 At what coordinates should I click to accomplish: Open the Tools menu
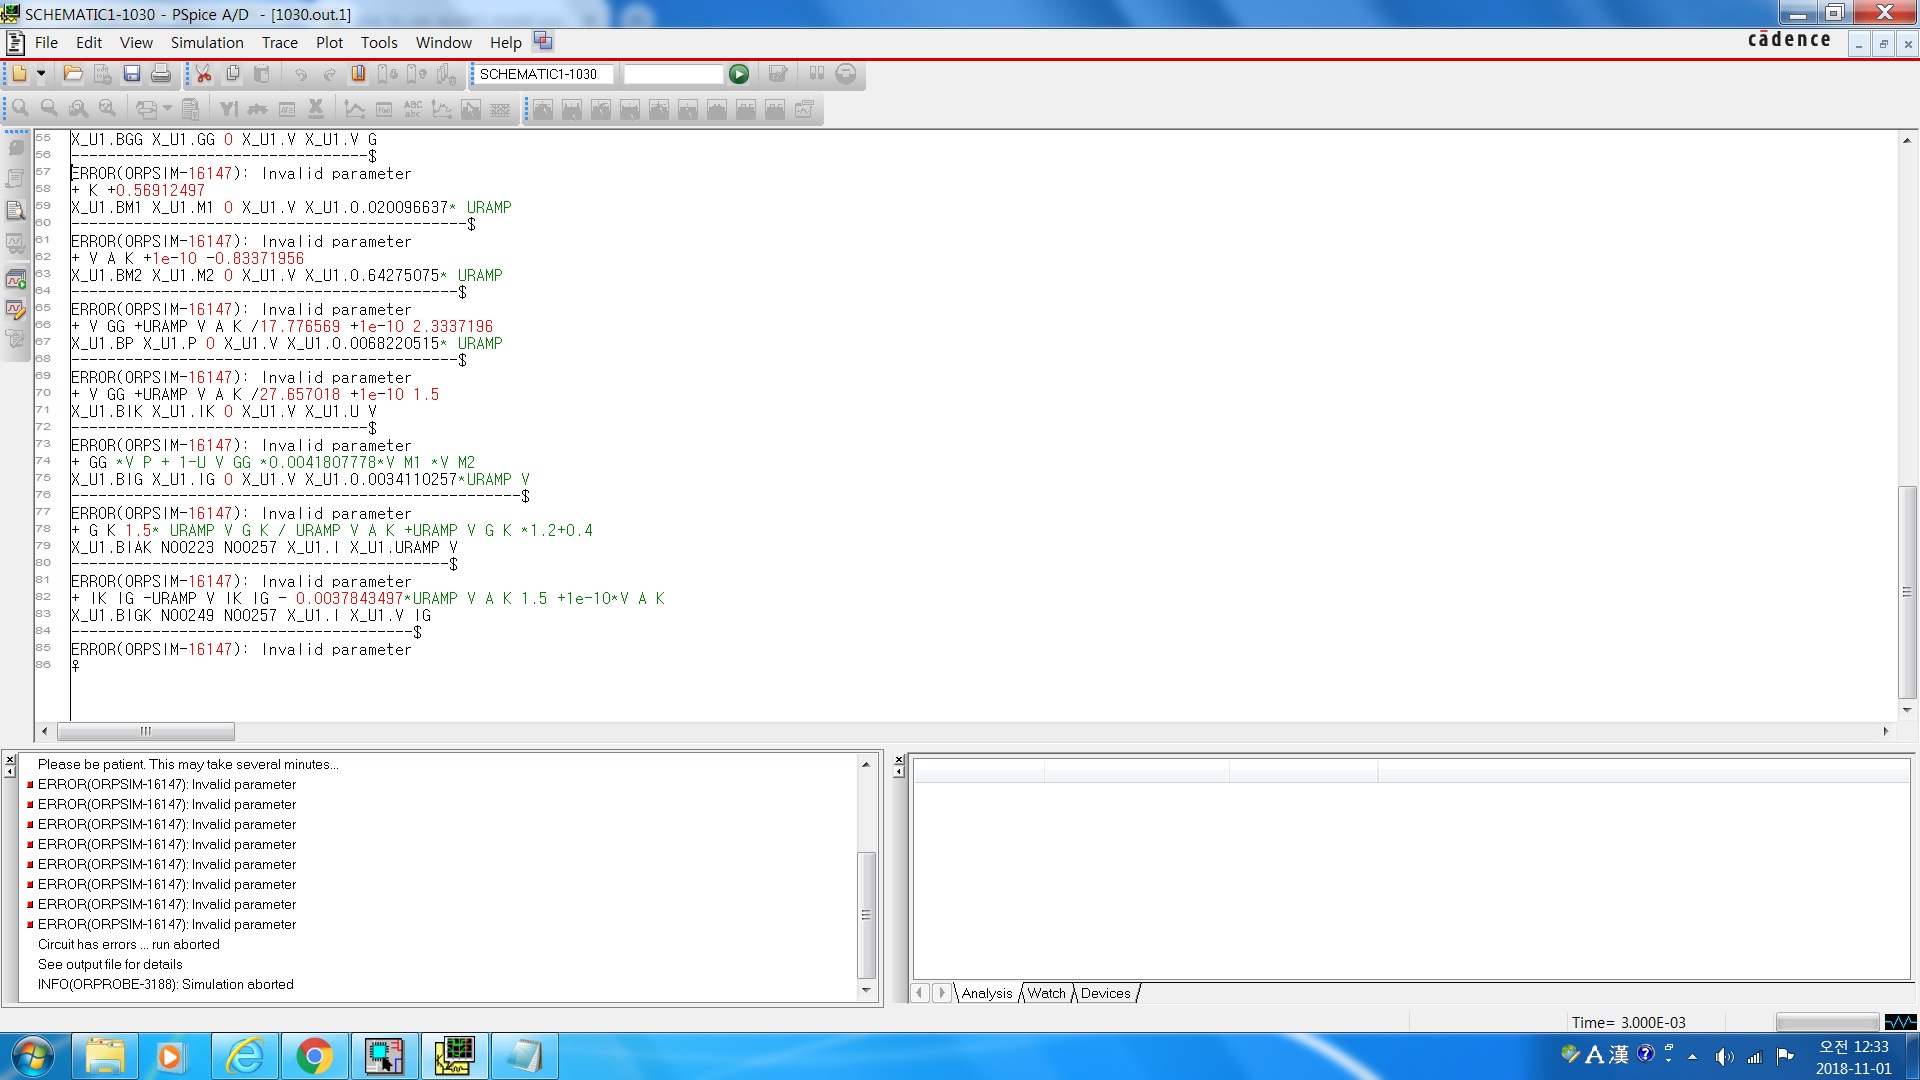pos(379,42)
